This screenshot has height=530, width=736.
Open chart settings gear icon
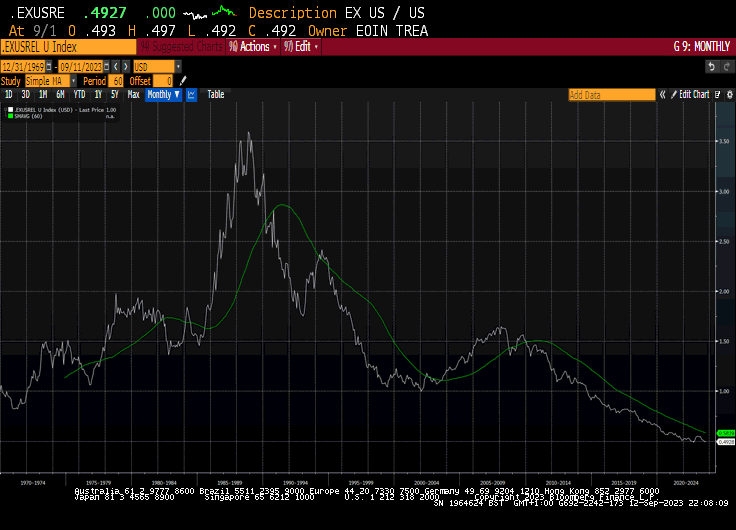point(729,95)
